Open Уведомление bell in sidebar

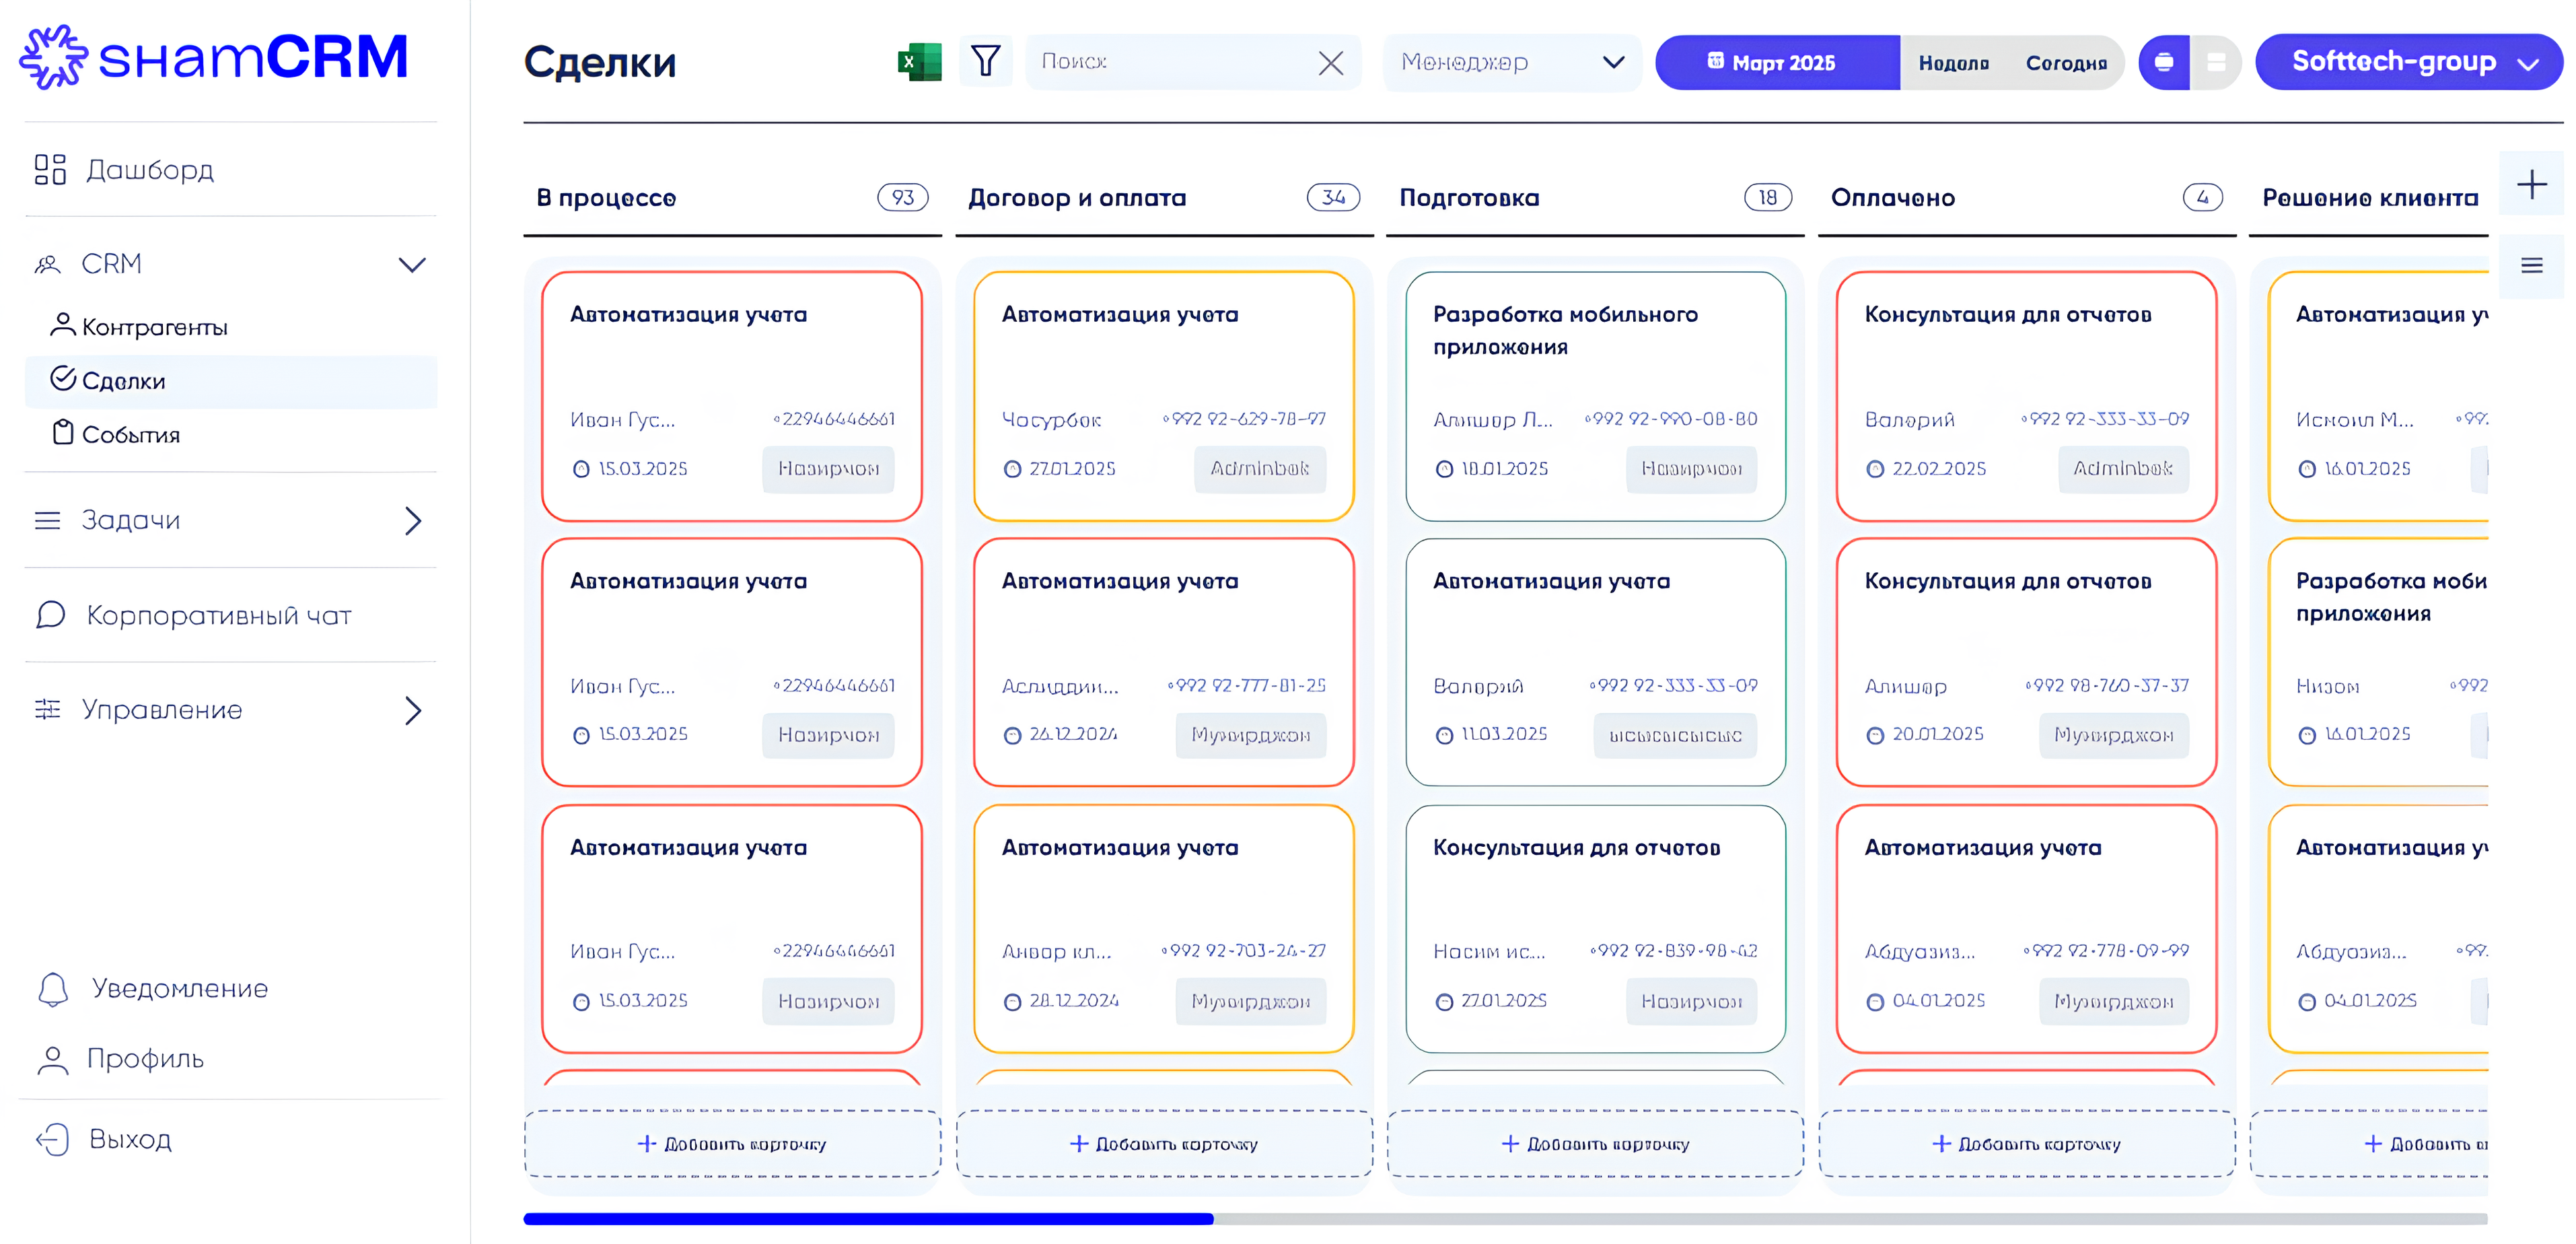tap(54, 989)
